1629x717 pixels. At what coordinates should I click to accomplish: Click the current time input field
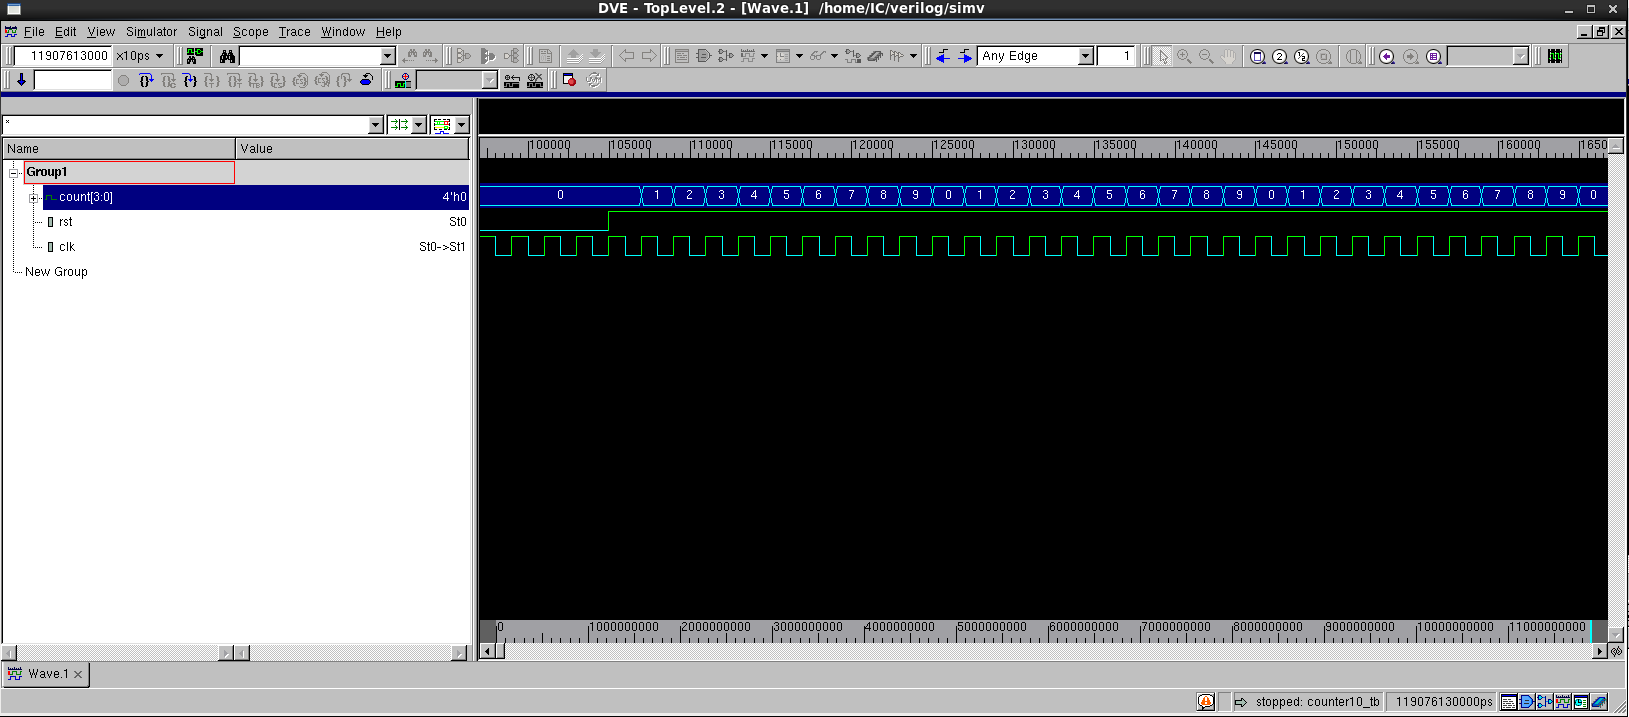[62, 56]
